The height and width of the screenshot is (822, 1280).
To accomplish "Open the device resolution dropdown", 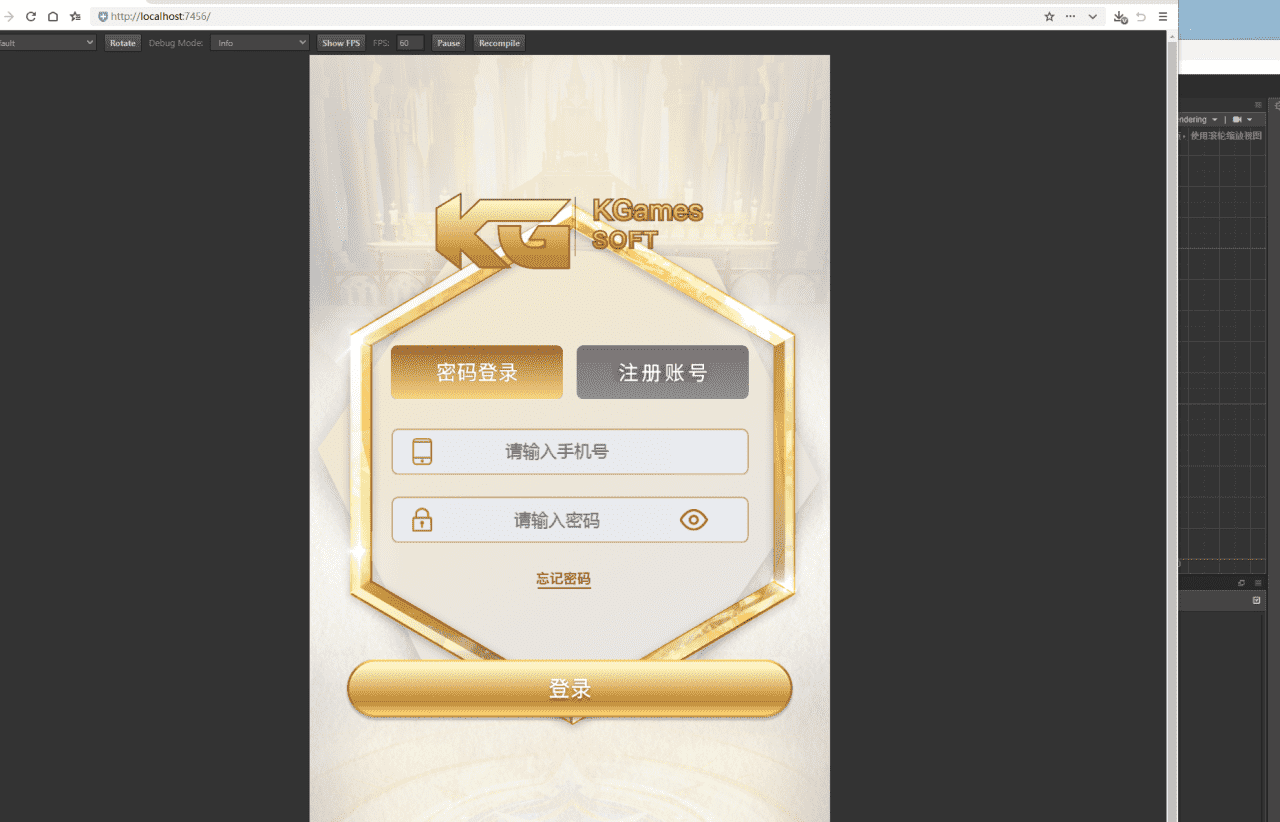I will (x=47, y=43).
